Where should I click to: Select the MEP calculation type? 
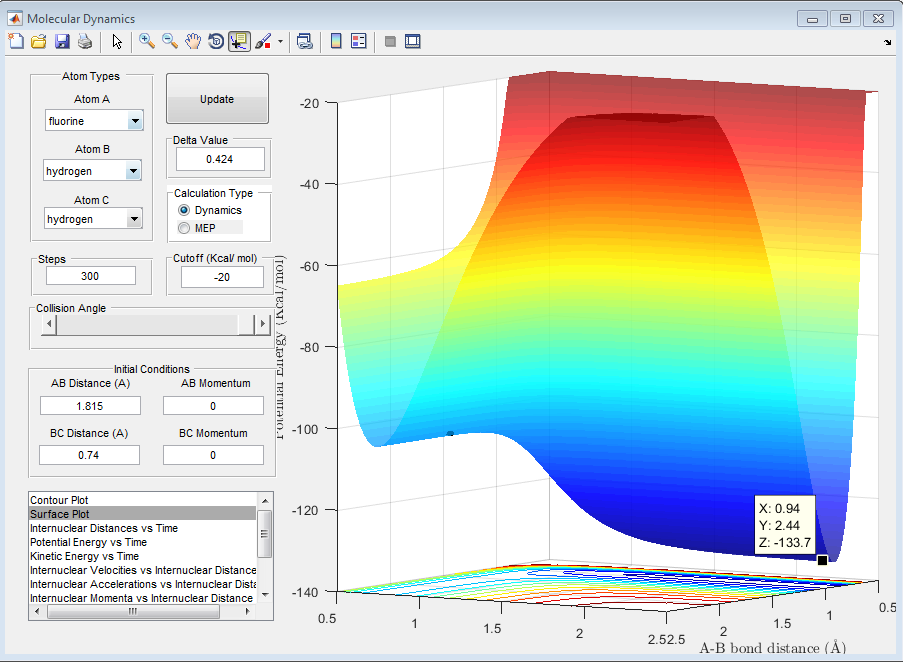tap(183, 228)
